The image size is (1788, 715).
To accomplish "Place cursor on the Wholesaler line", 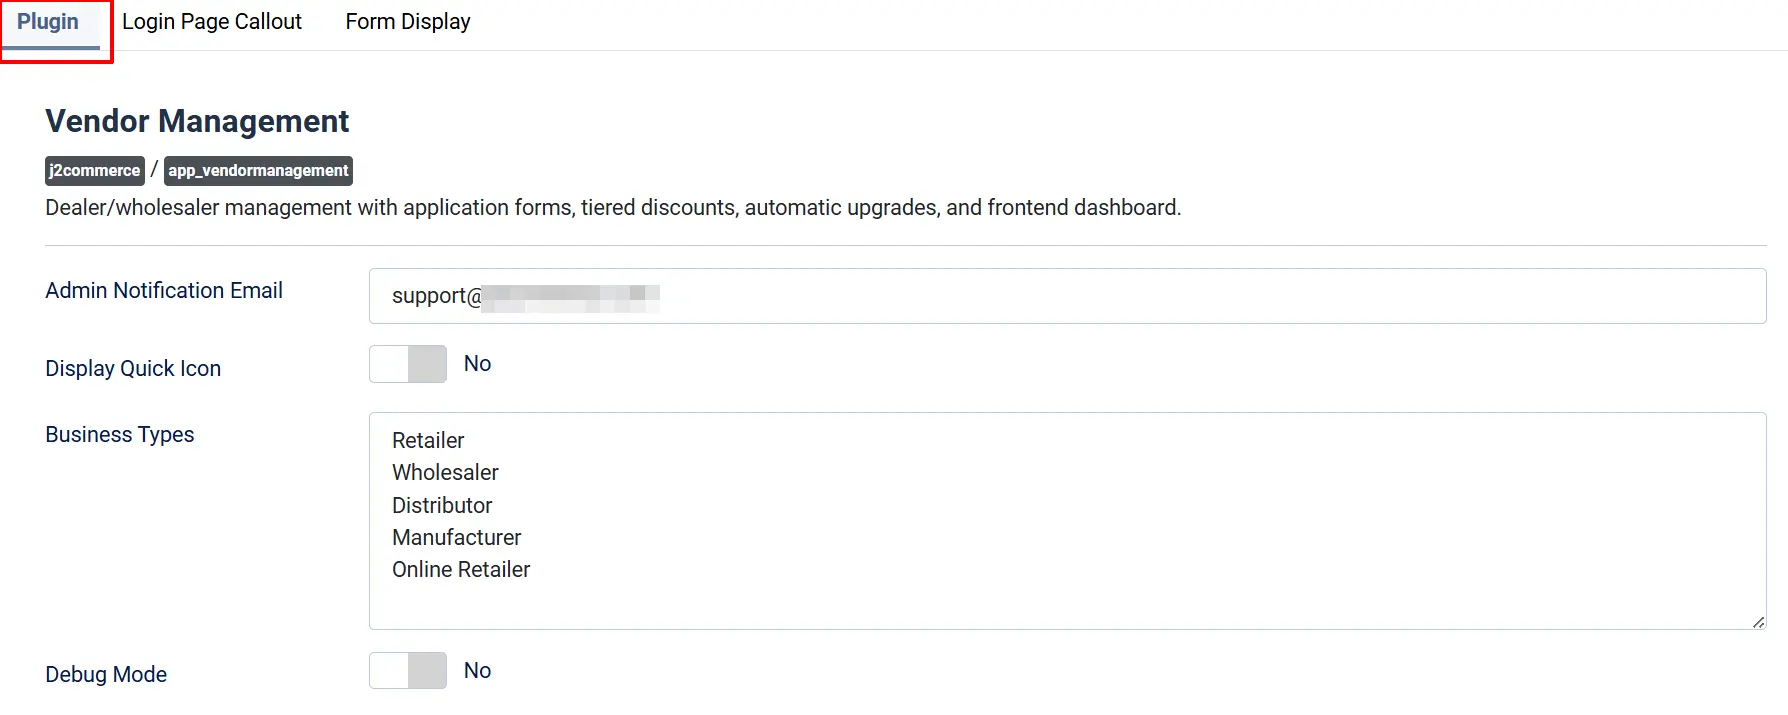I will point(445,473).
